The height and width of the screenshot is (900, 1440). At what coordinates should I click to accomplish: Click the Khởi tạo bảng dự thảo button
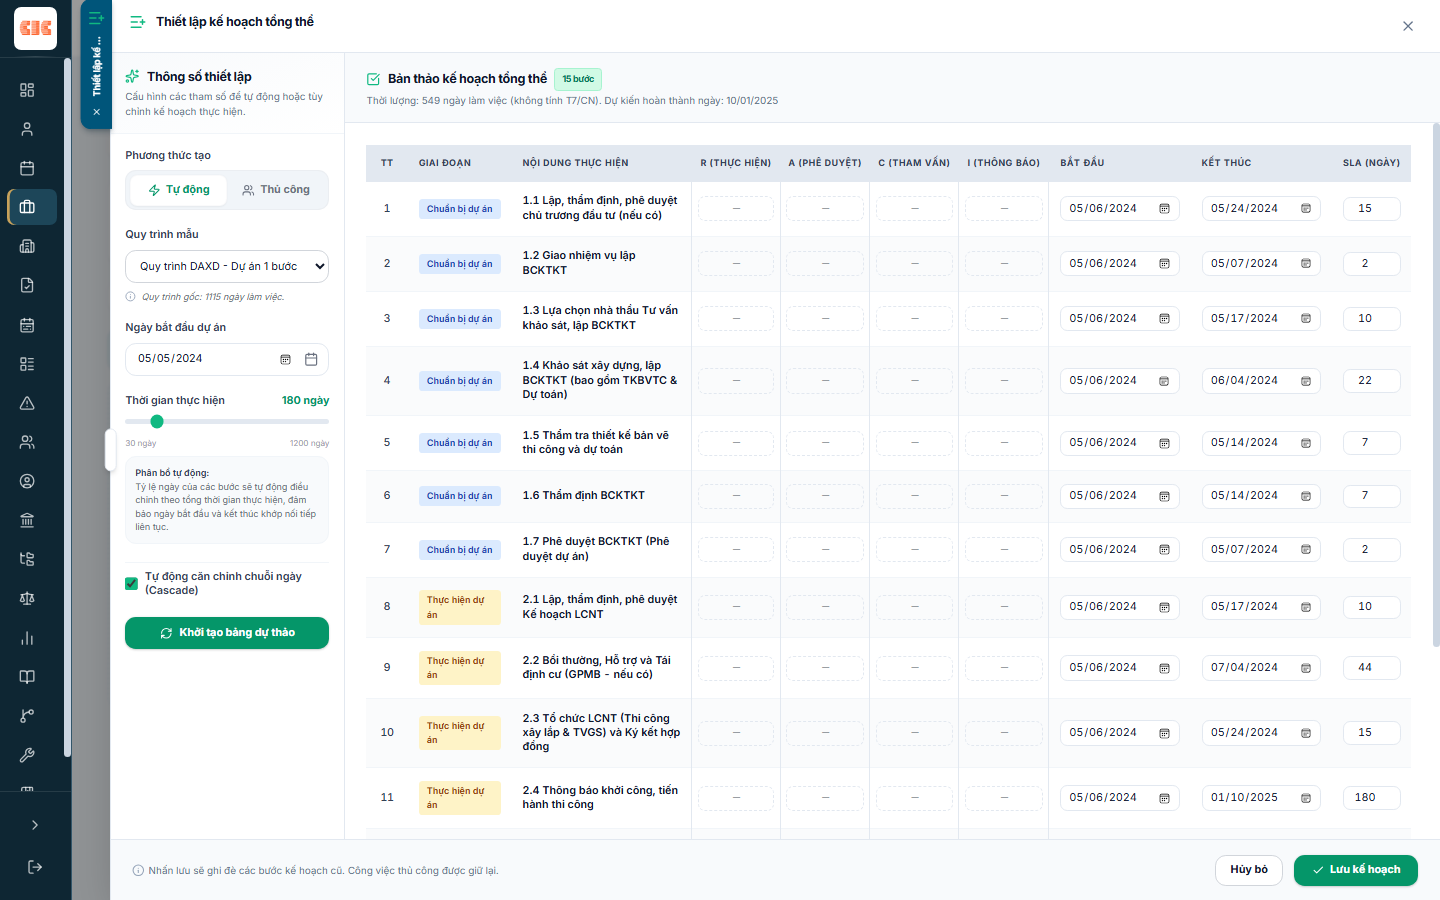(x=227, y=633)
